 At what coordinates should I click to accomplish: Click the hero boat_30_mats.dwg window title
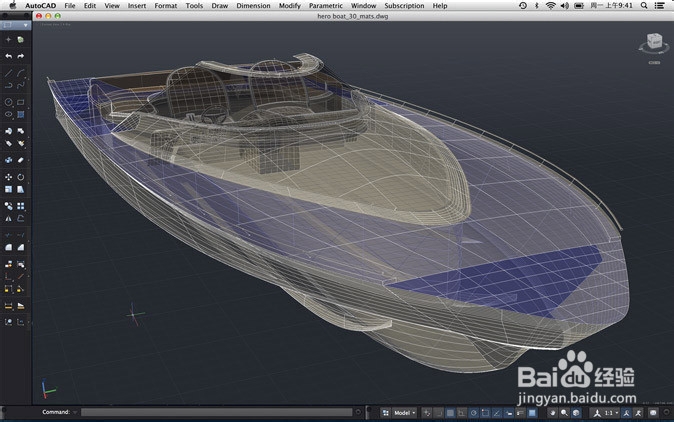coord(352,17)
